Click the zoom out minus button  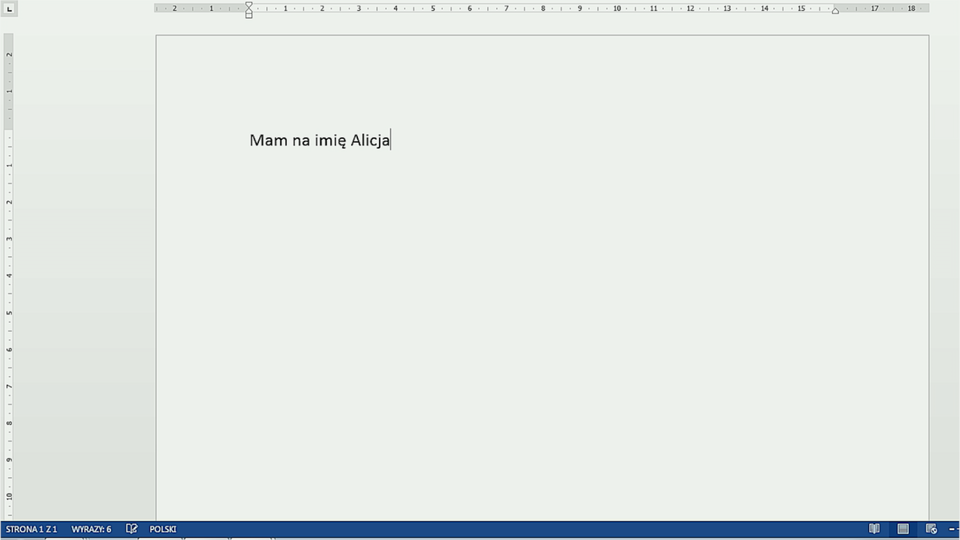pyautogui.click(x=952, y=529)
